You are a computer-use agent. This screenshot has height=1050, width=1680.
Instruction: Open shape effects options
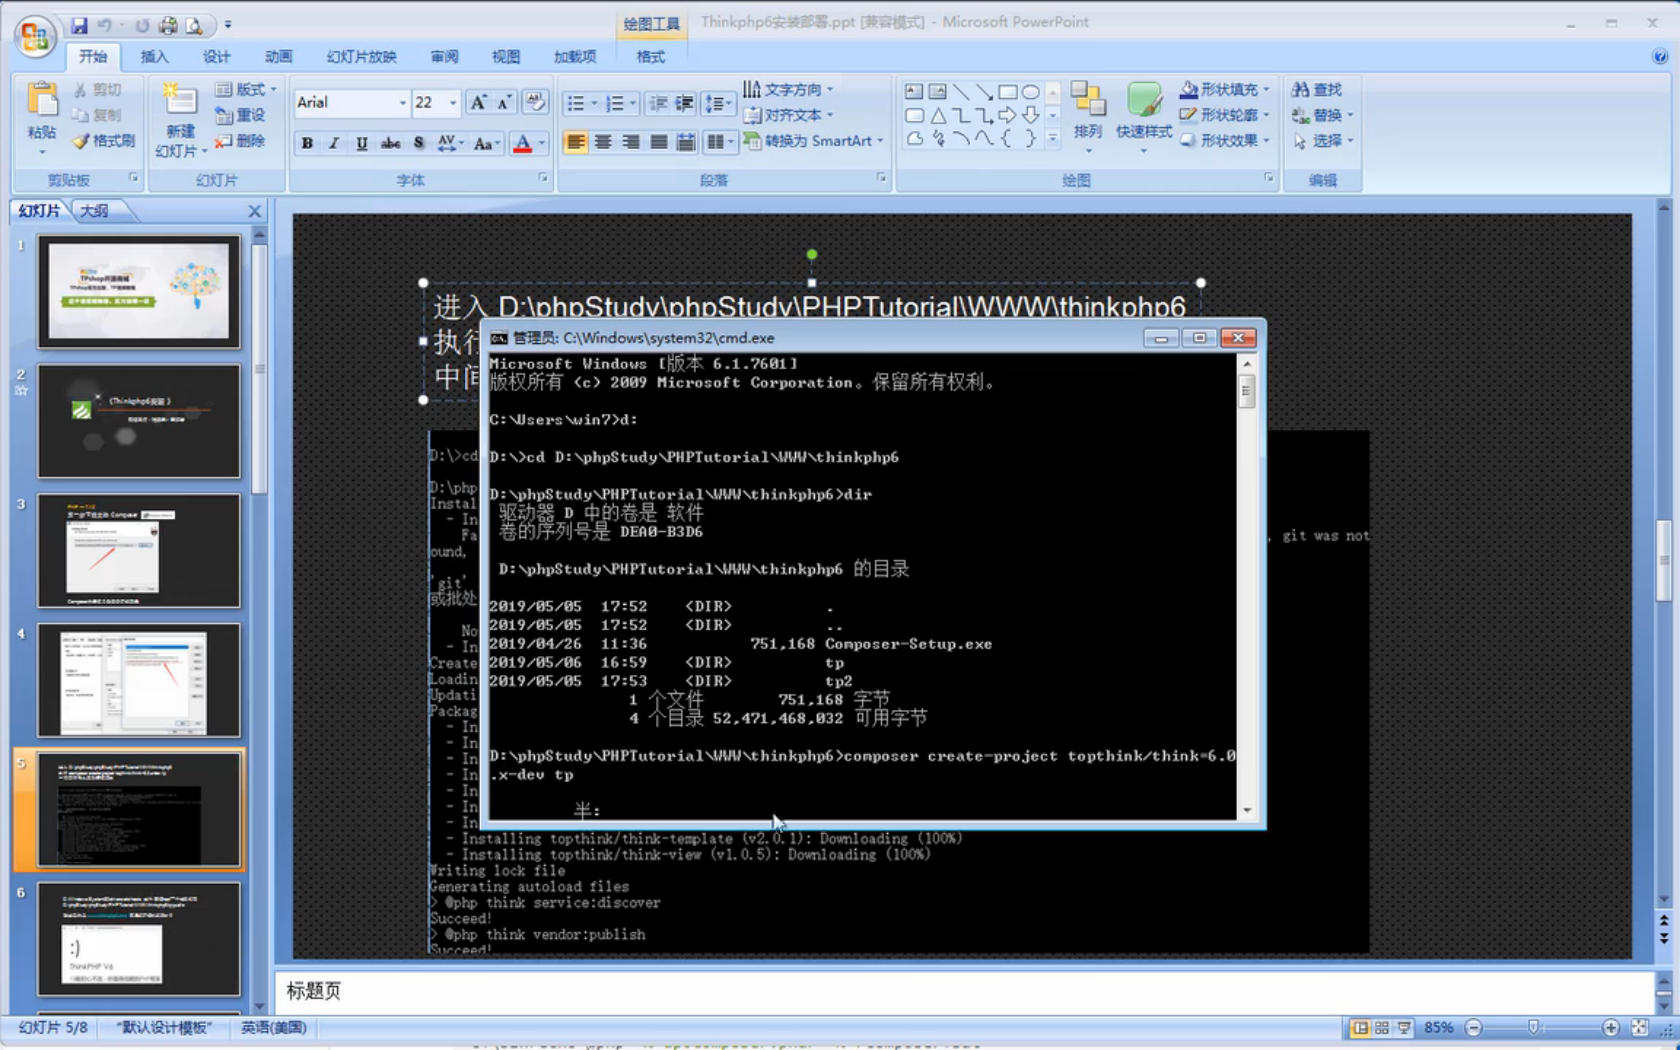pos(1225,141)
